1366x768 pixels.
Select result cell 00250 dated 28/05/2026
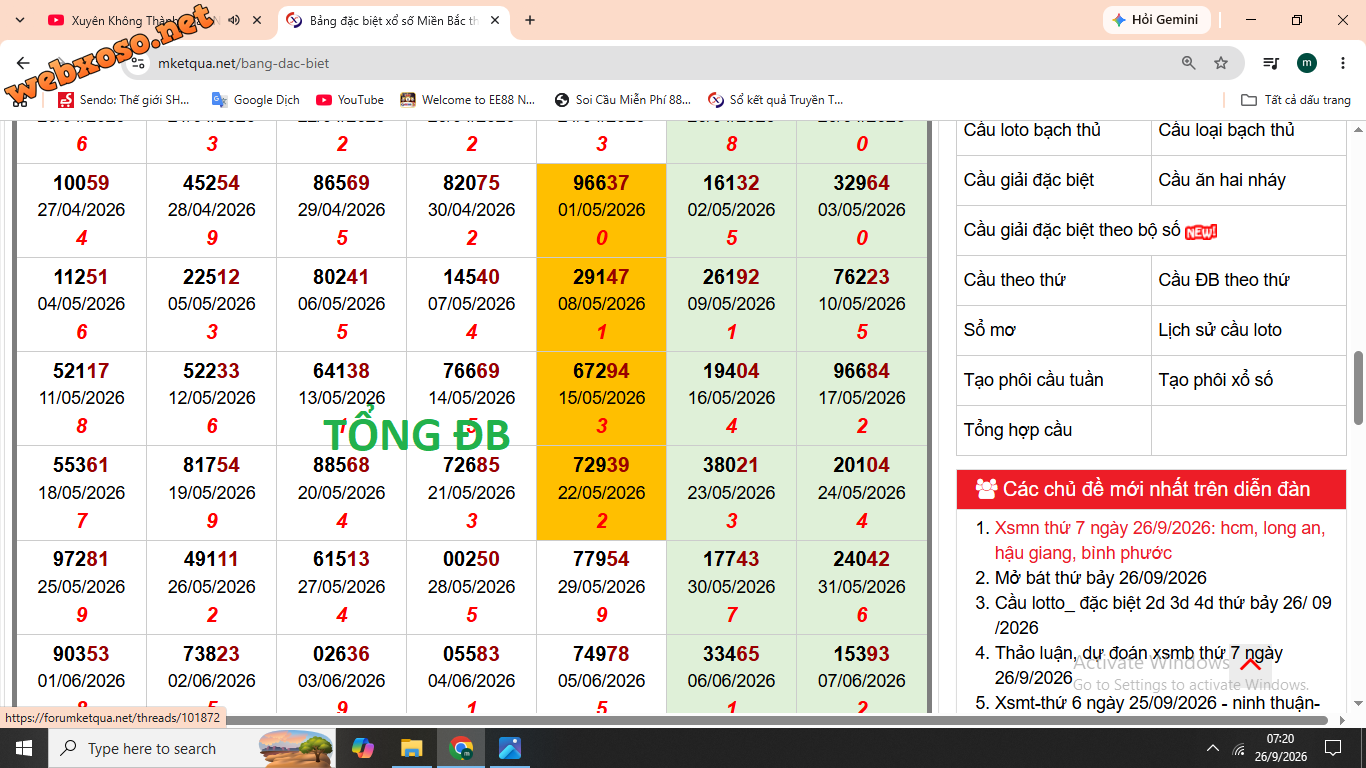coord(471,587)
